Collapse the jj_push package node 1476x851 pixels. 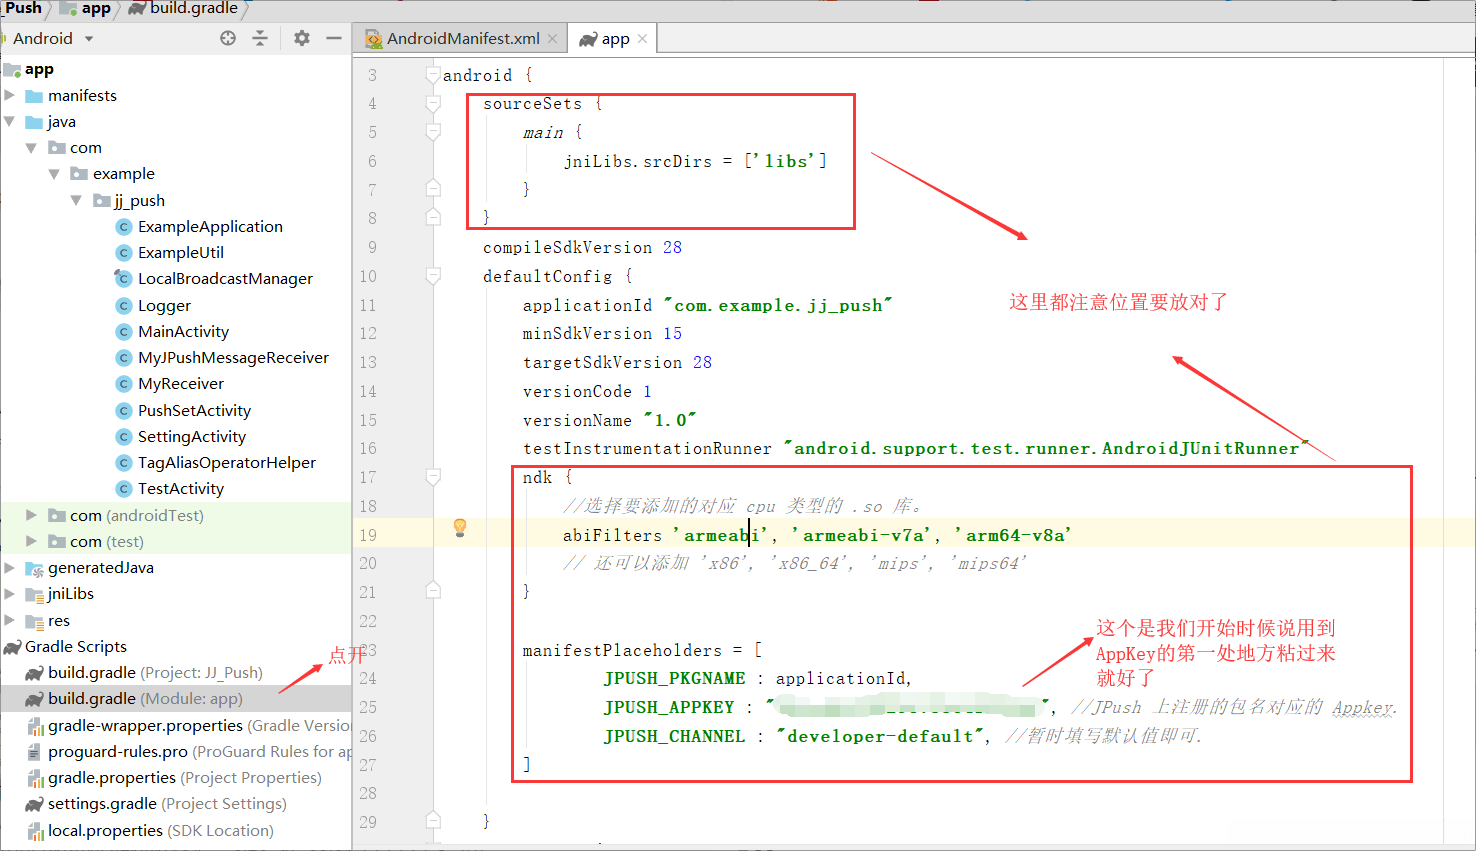(76, 201)
